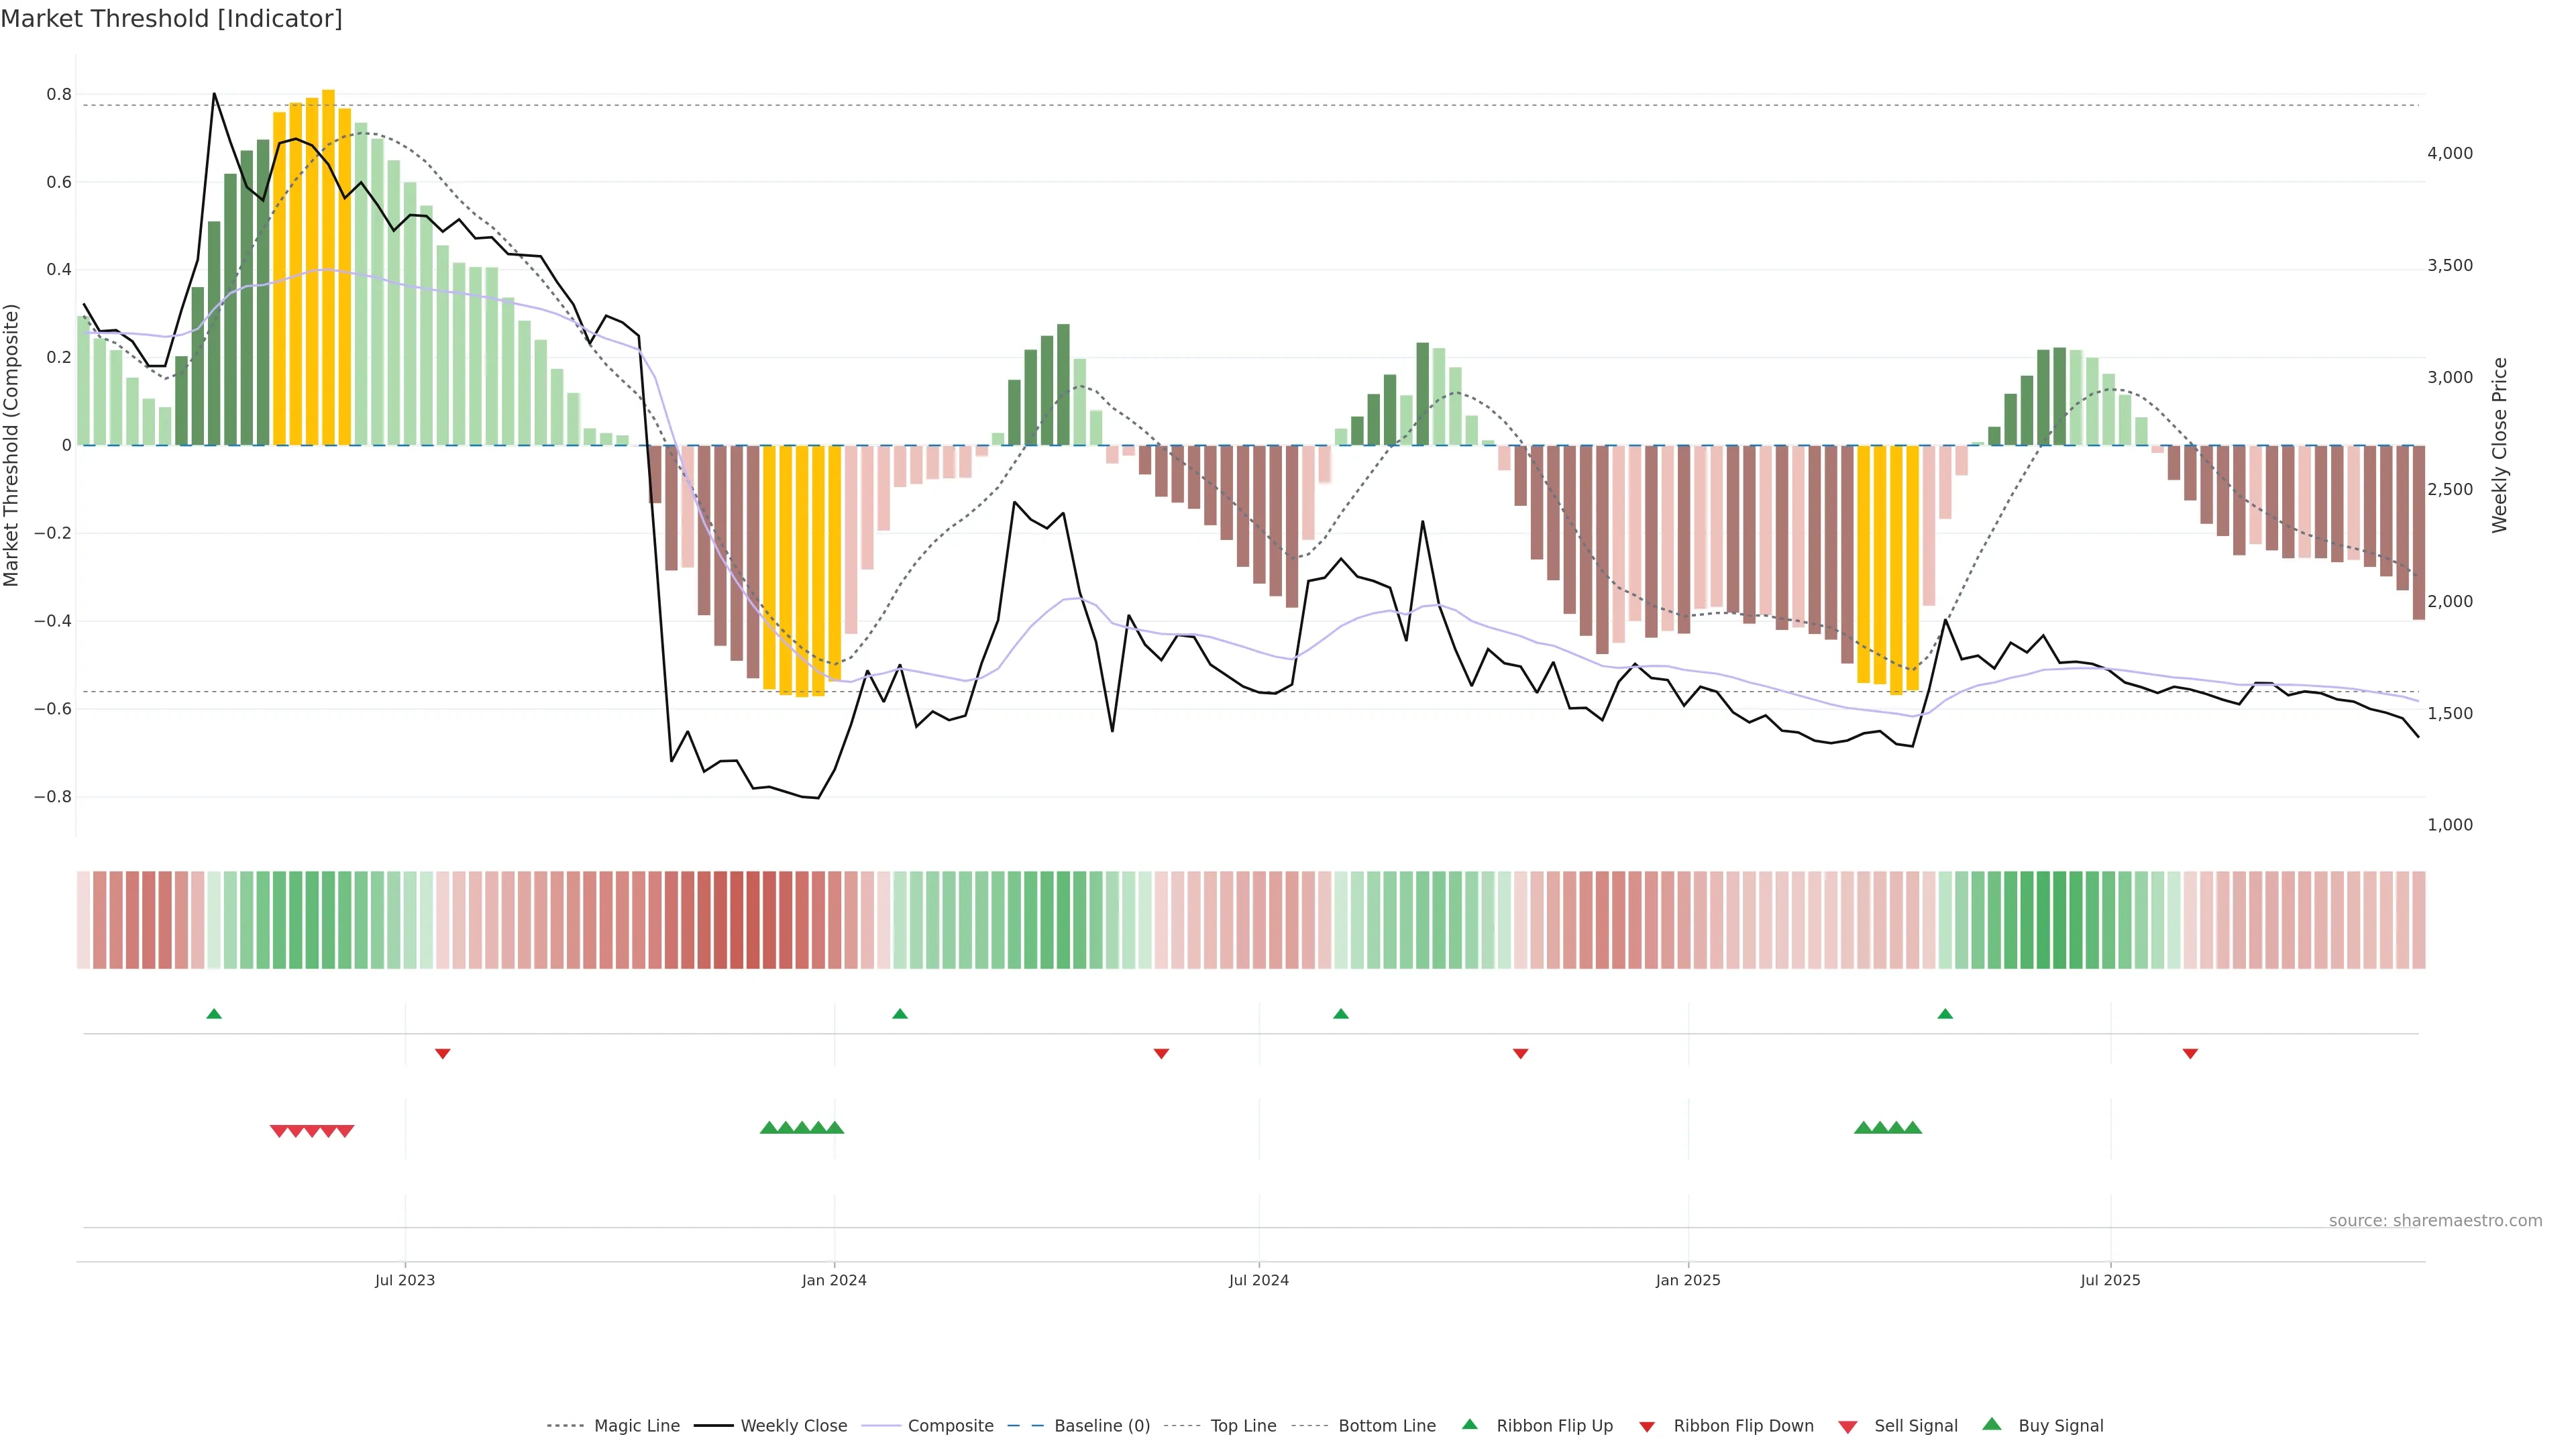Click ribbon flip up marker after Jul 2024

[1341, 1014]
